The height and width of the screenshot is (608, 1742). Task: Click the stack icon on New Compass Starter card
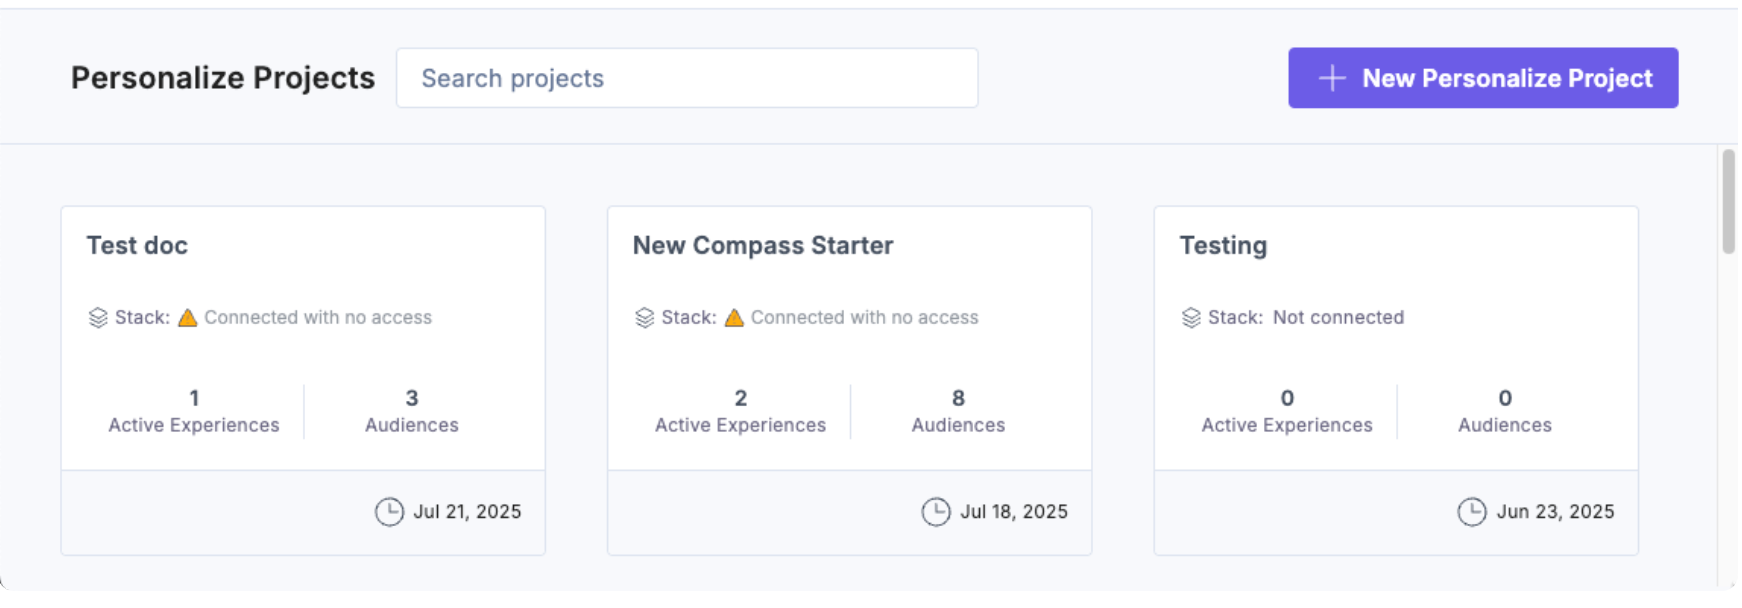point(643,317)
